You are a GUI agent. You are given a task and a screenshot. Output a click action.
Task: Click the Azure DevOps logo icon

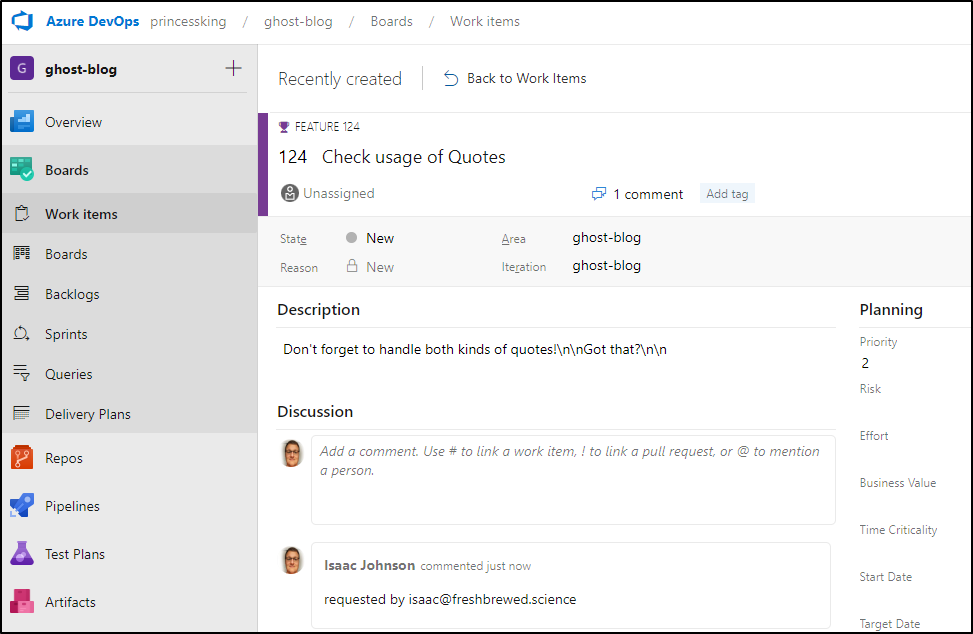tap(22, 21)
